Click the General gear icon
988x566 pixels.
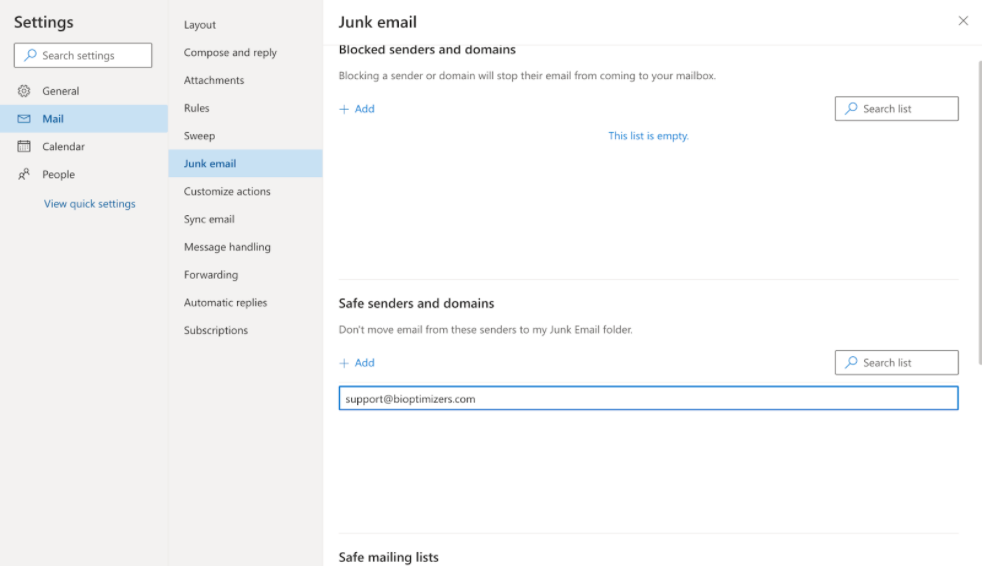[x=24, y=91]
